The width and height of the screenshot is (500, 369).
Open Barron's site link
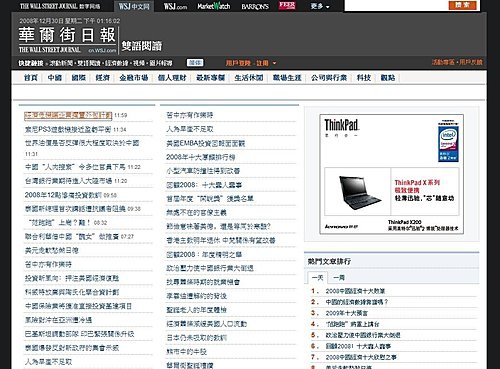pyautogui.click(x=255, y=6)
